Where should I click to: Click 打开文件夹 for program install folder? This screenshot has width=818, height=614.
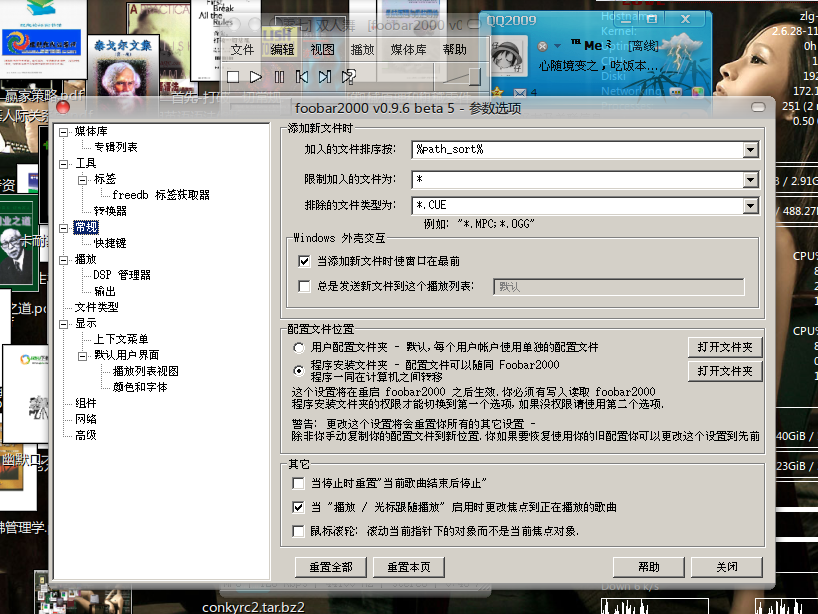point(725,371)
